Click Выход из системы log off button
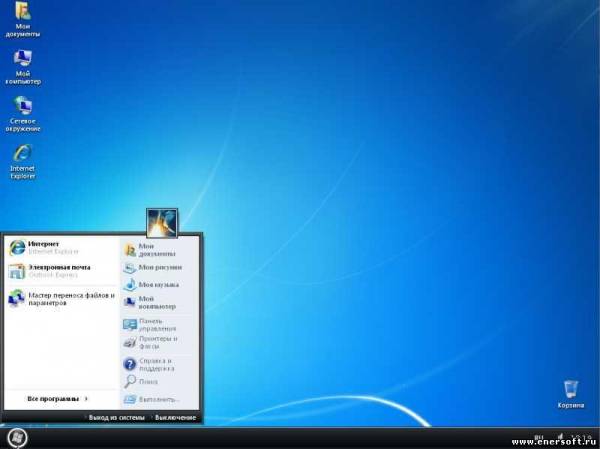 coord(116,418)
